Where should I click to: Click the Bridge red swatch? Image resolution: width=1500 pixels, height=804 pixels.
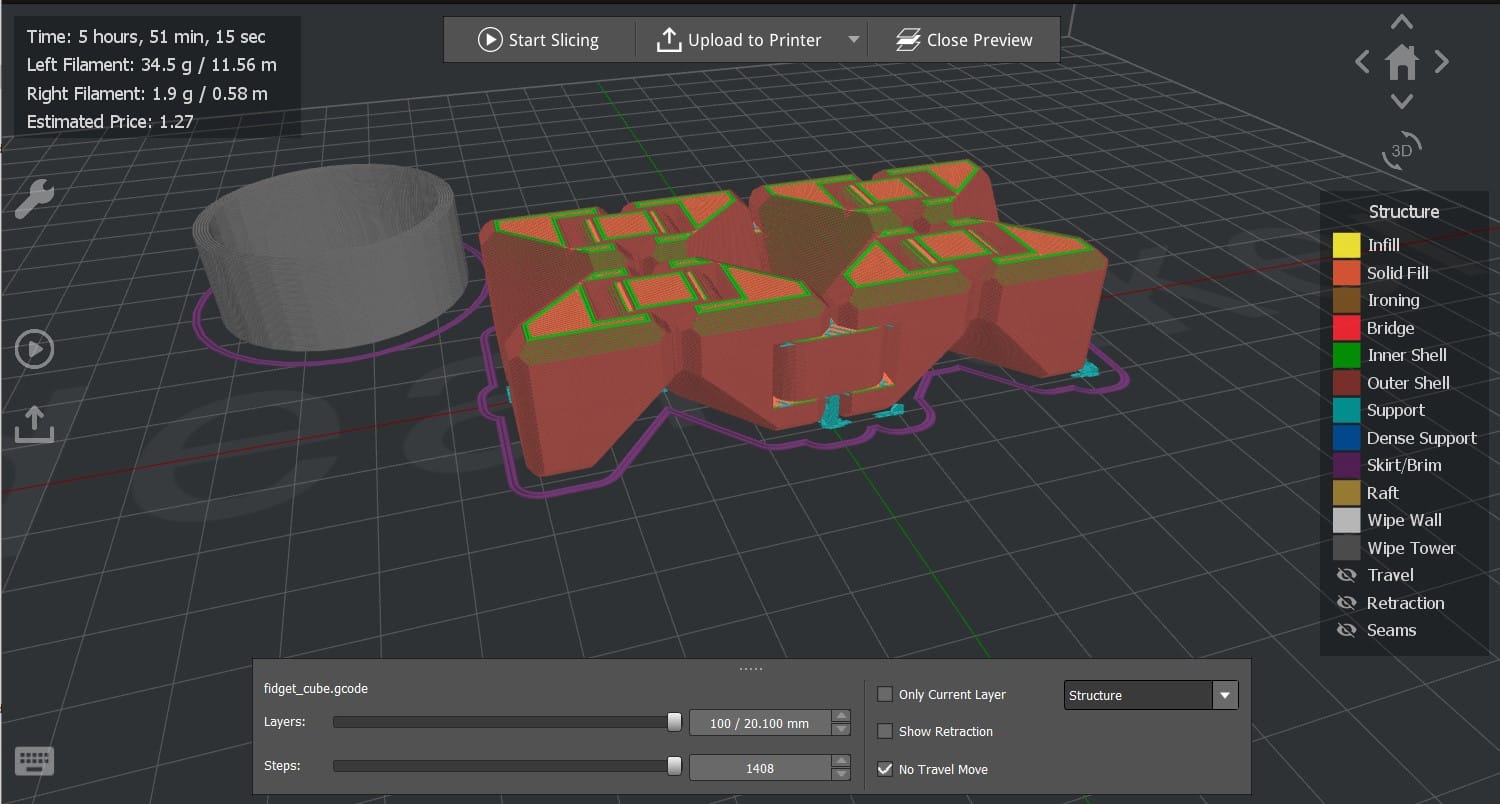tap(1346, 328)
